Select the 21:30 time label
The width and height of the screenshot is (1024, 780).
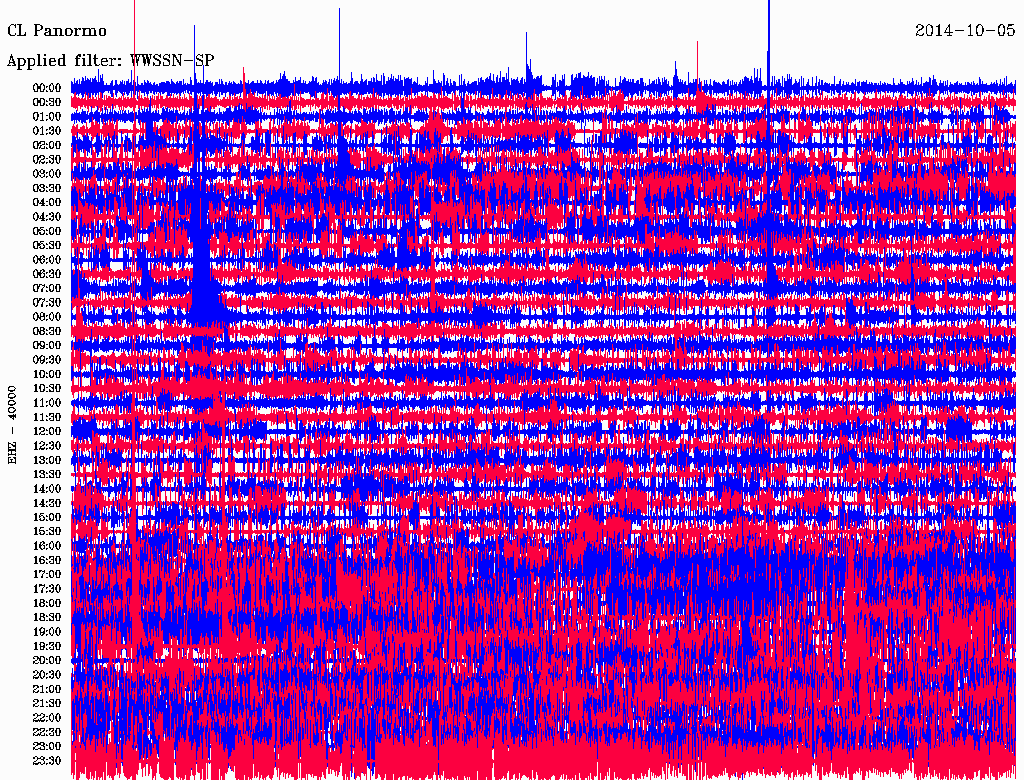click(47, 703)
